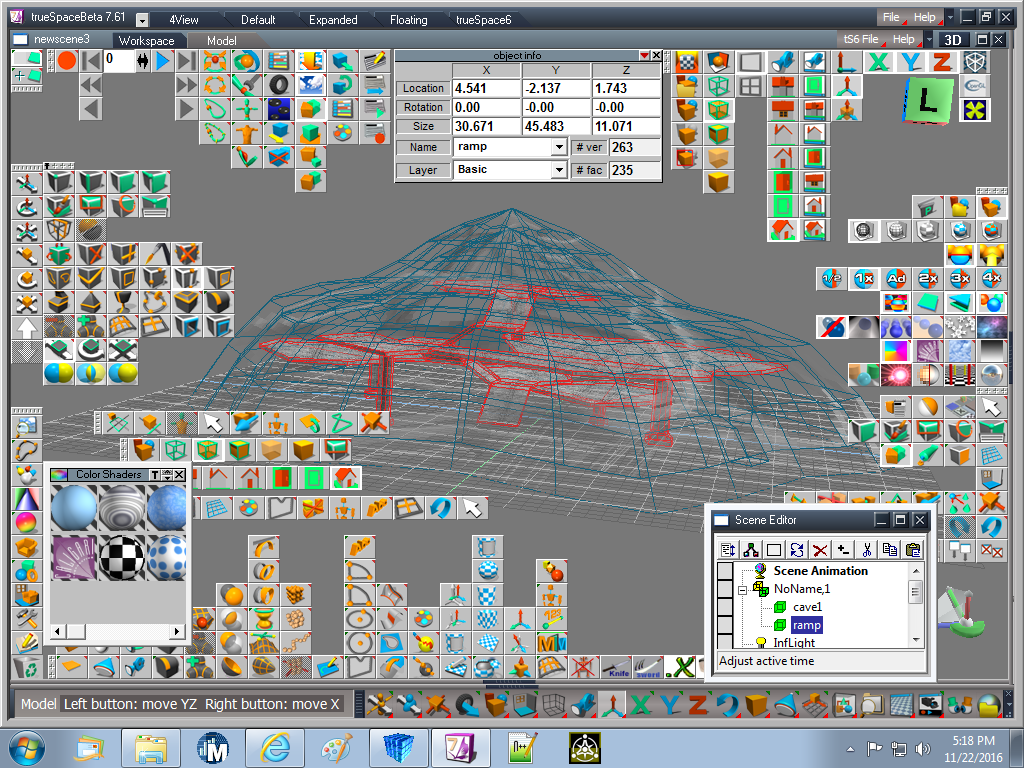Open the Layer dropdown showing Basic
1024x768 pixels.
(x=558, y=170)
